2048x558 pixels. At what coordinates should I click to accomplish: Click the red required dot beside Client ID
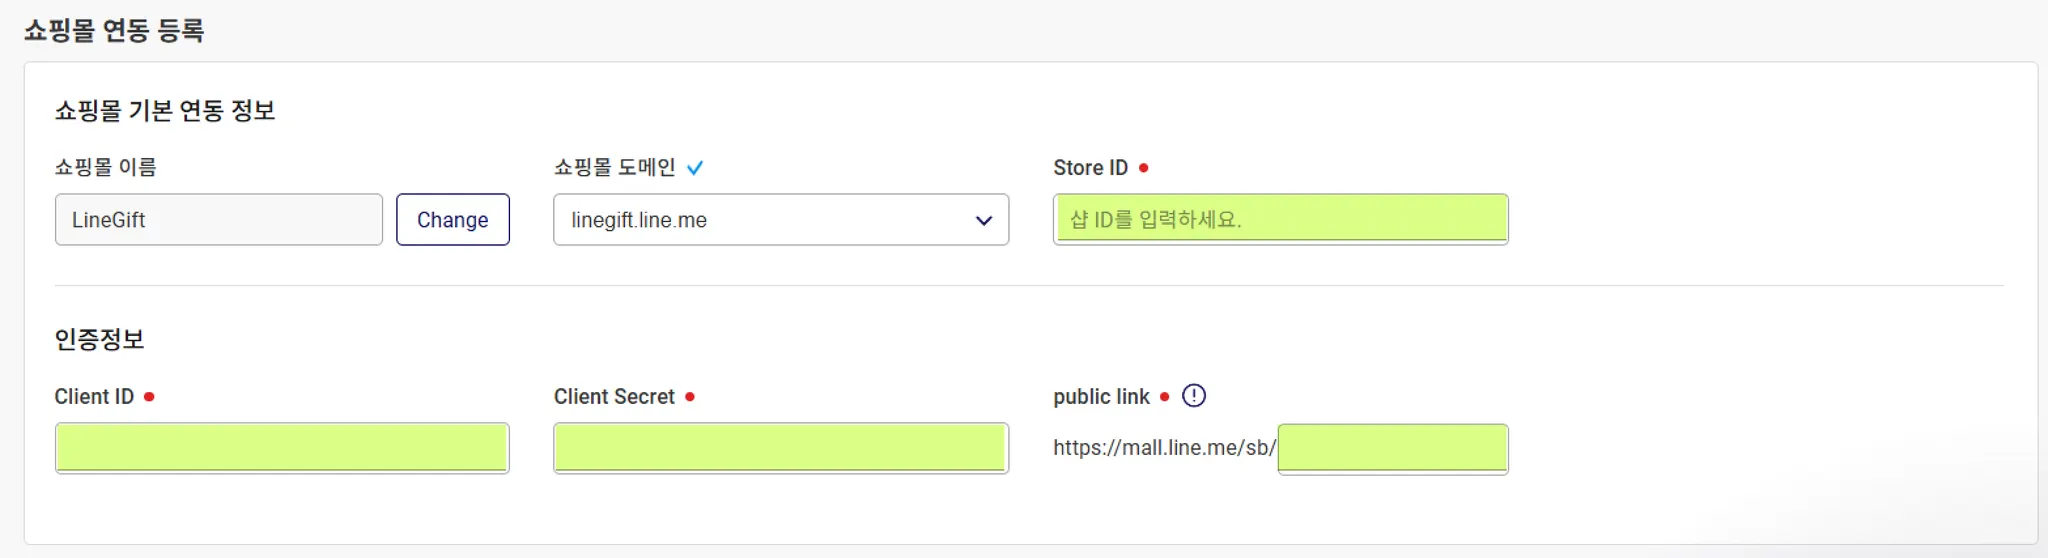point(149,397)
